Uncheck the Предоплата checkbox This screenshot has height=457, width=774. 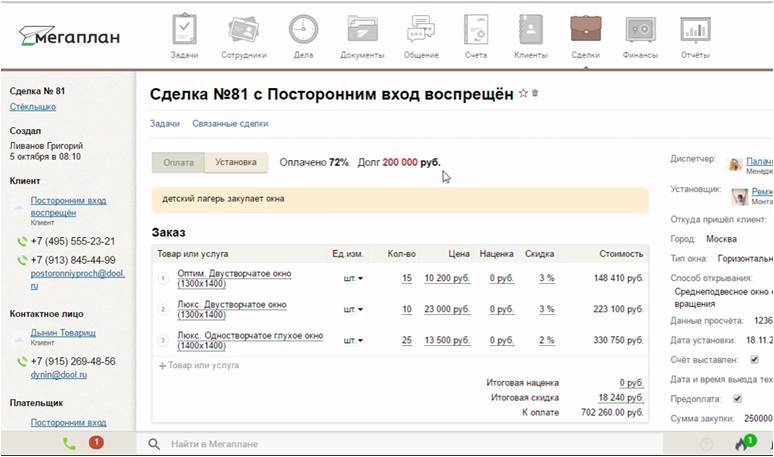[738, 398]
